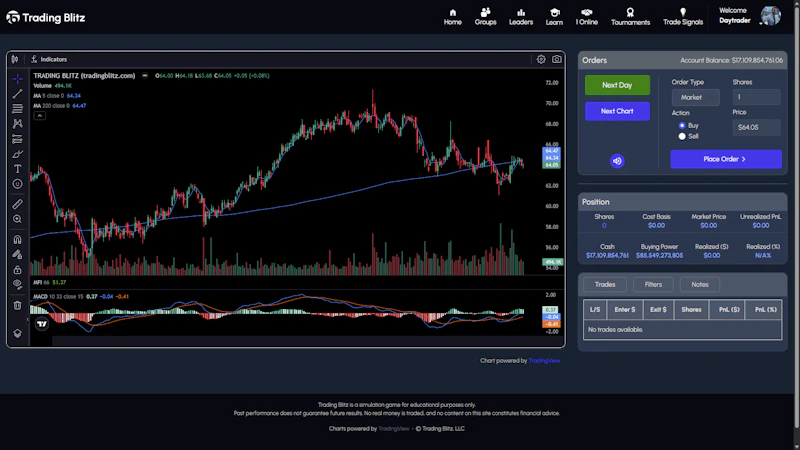Toggle sound with the speaker button
800x450 pixels.
[617, 161]
